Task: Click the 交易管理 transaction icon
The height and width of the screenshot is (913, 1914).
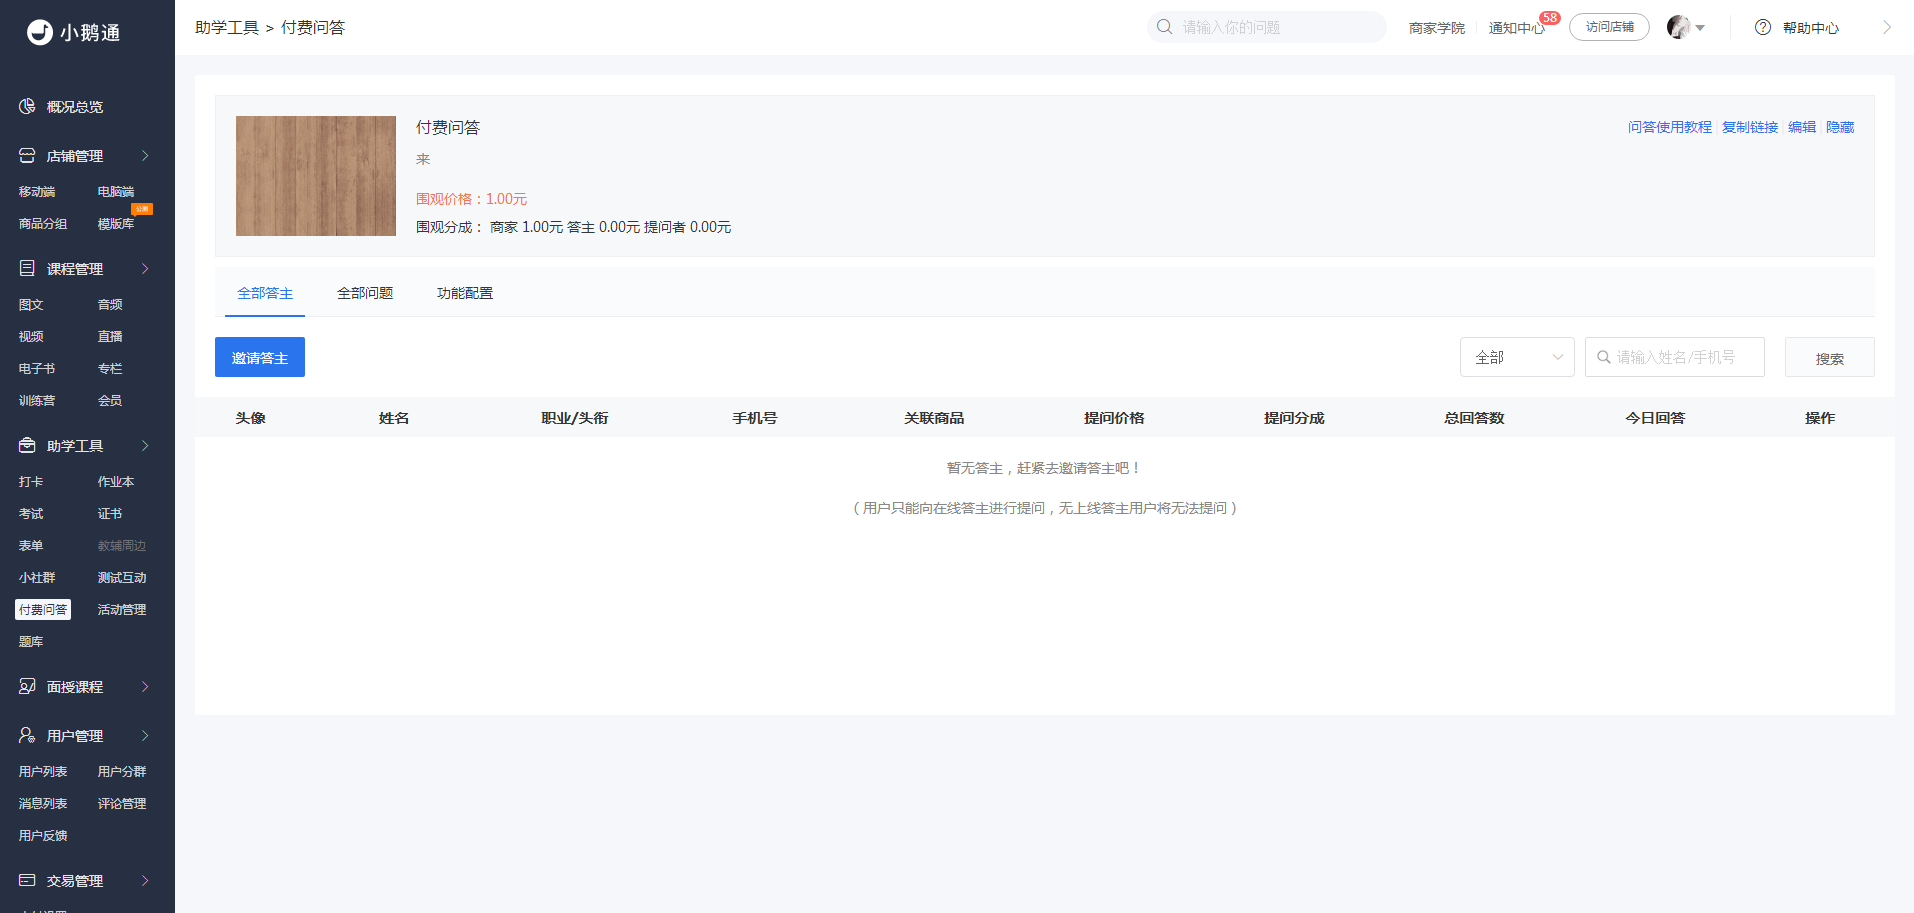Action: coord(27,880)
